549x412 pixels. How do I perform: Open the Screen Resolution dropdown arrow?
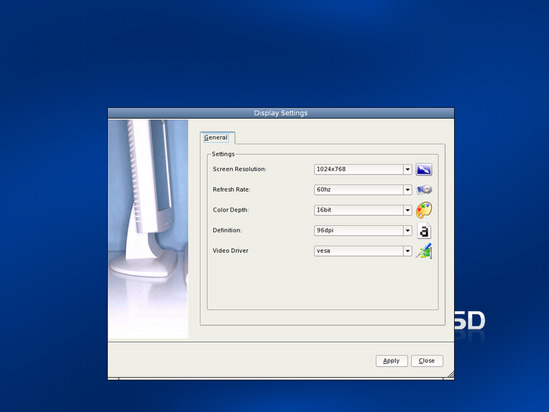[408, 169]
